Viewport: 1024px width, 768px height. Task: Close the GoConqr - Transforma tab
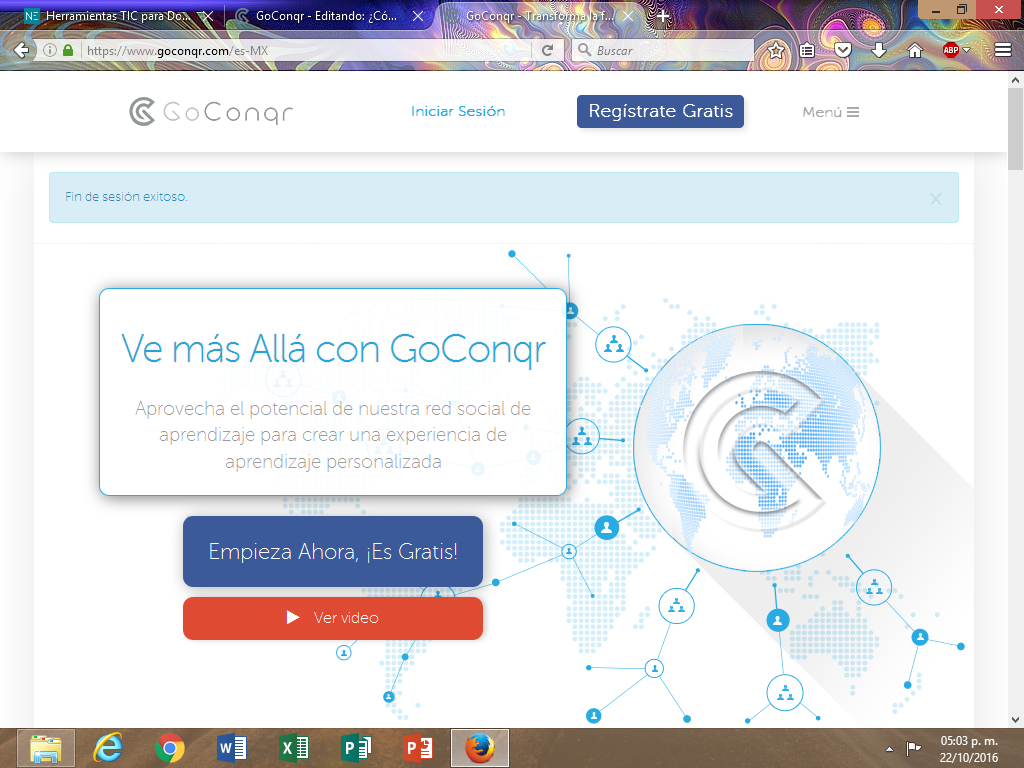tap(628, 16)
